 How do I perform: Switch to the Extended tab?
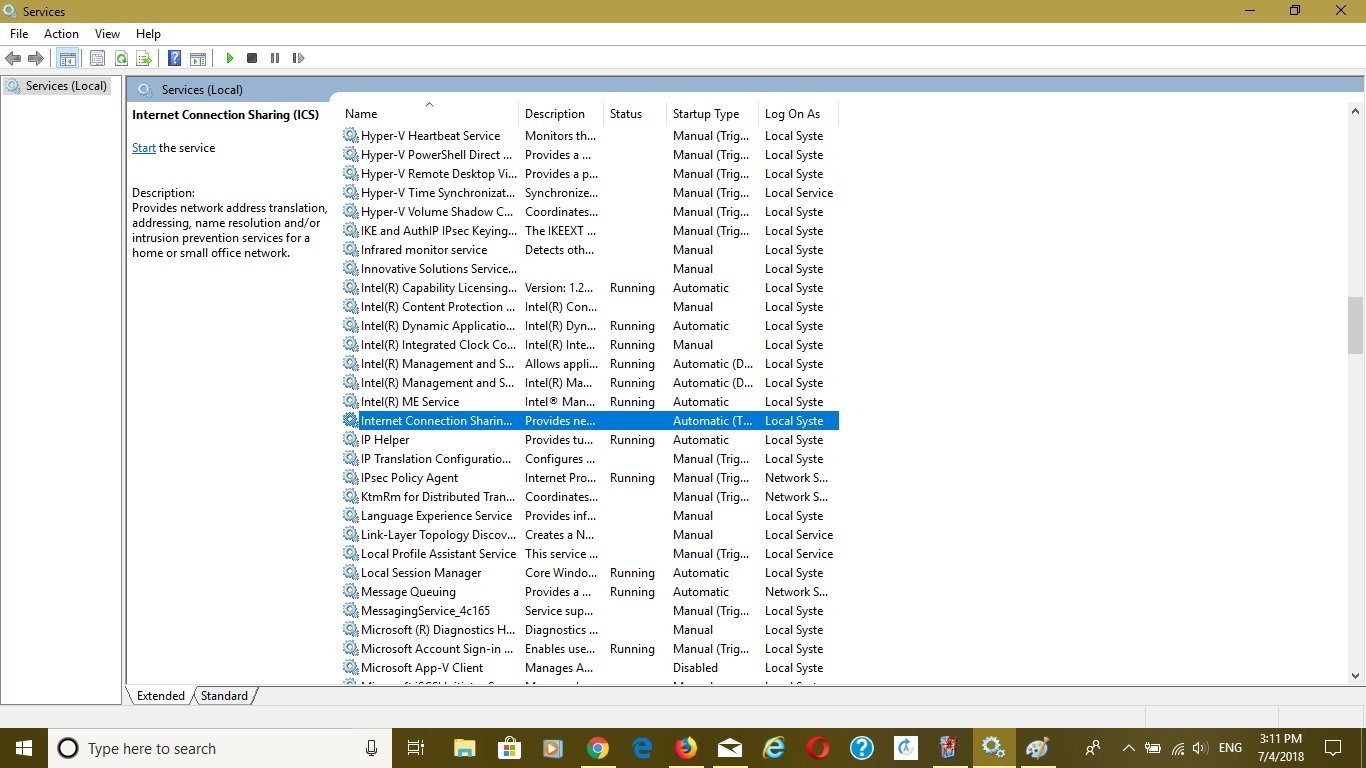(x=160, y=696)
